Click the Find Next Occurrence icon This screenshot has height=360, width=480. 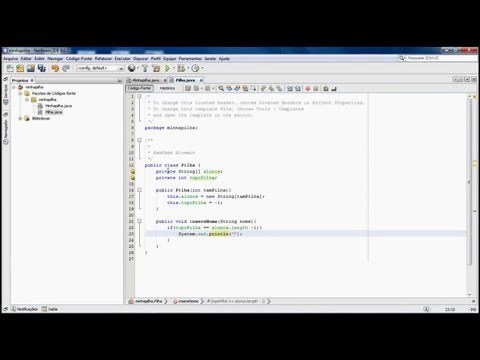point(237,88)
